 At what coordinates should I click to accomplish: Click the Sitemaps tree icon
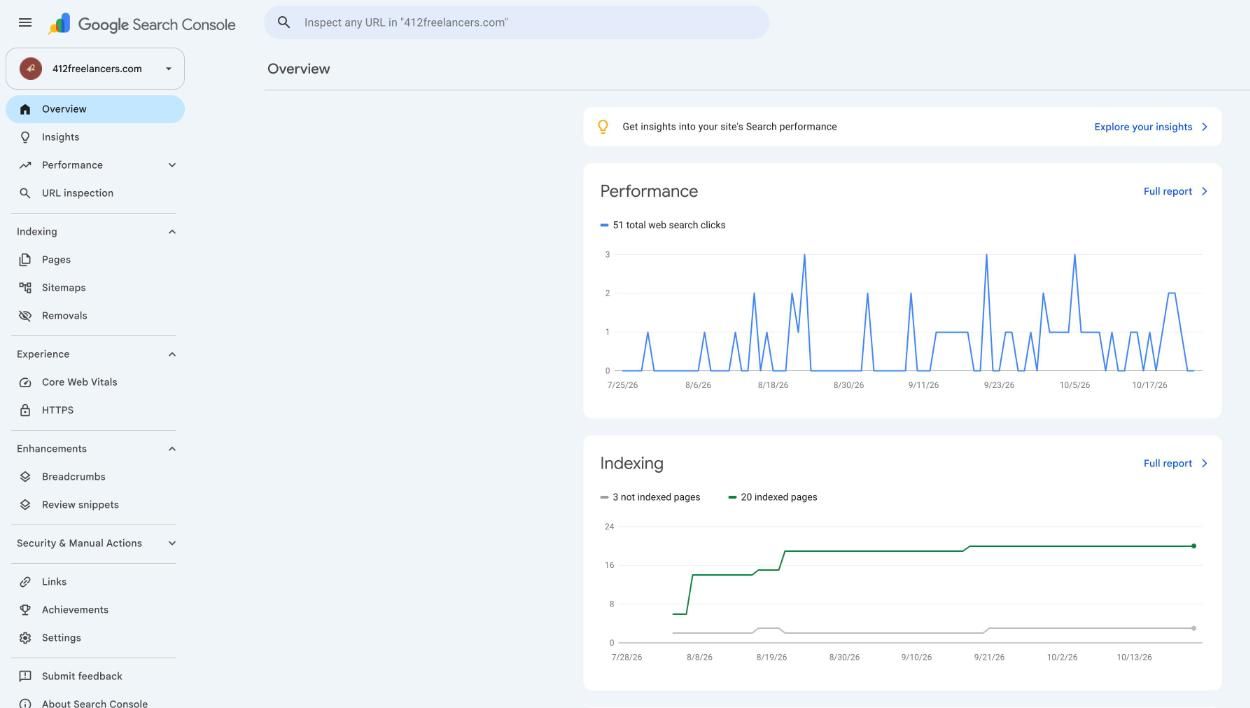pyautogui.click(x=25, y=288)
